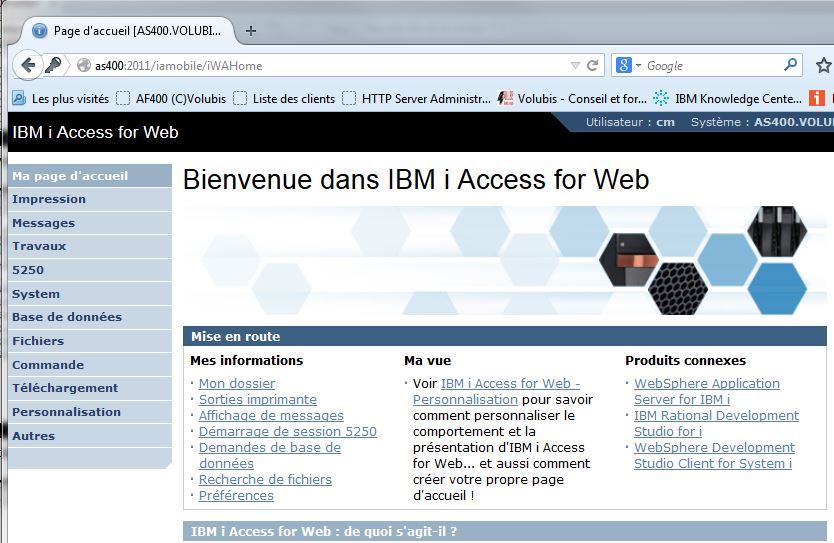The width and height of the screenshot is (834, 543).
Task: Open Volubis - Conseil et for... bookmark
Action: [572, 98]
